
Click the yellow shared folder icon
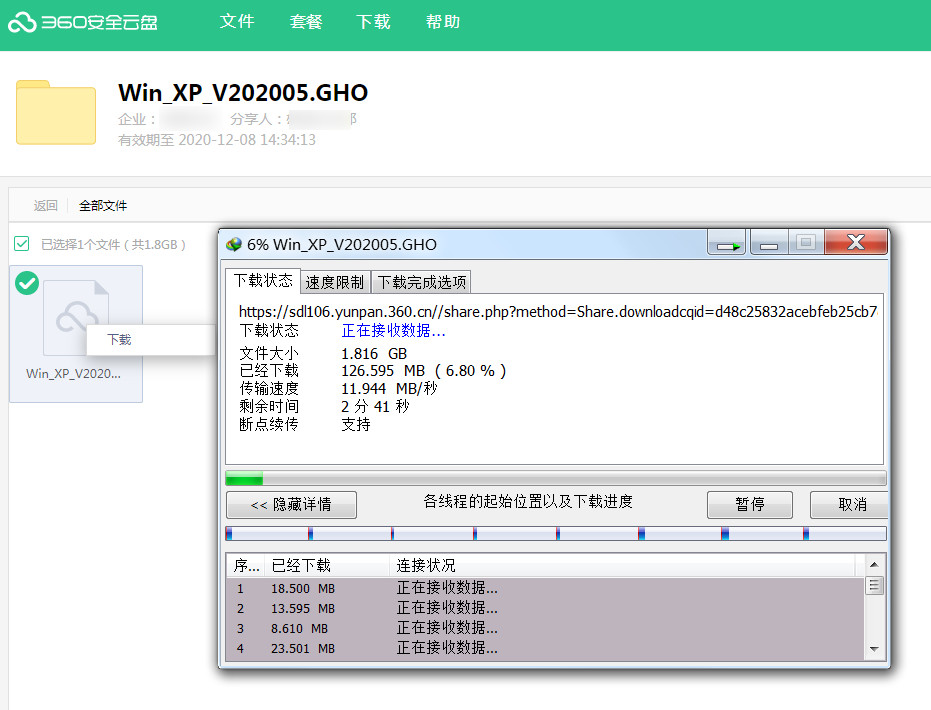point(56,112)
